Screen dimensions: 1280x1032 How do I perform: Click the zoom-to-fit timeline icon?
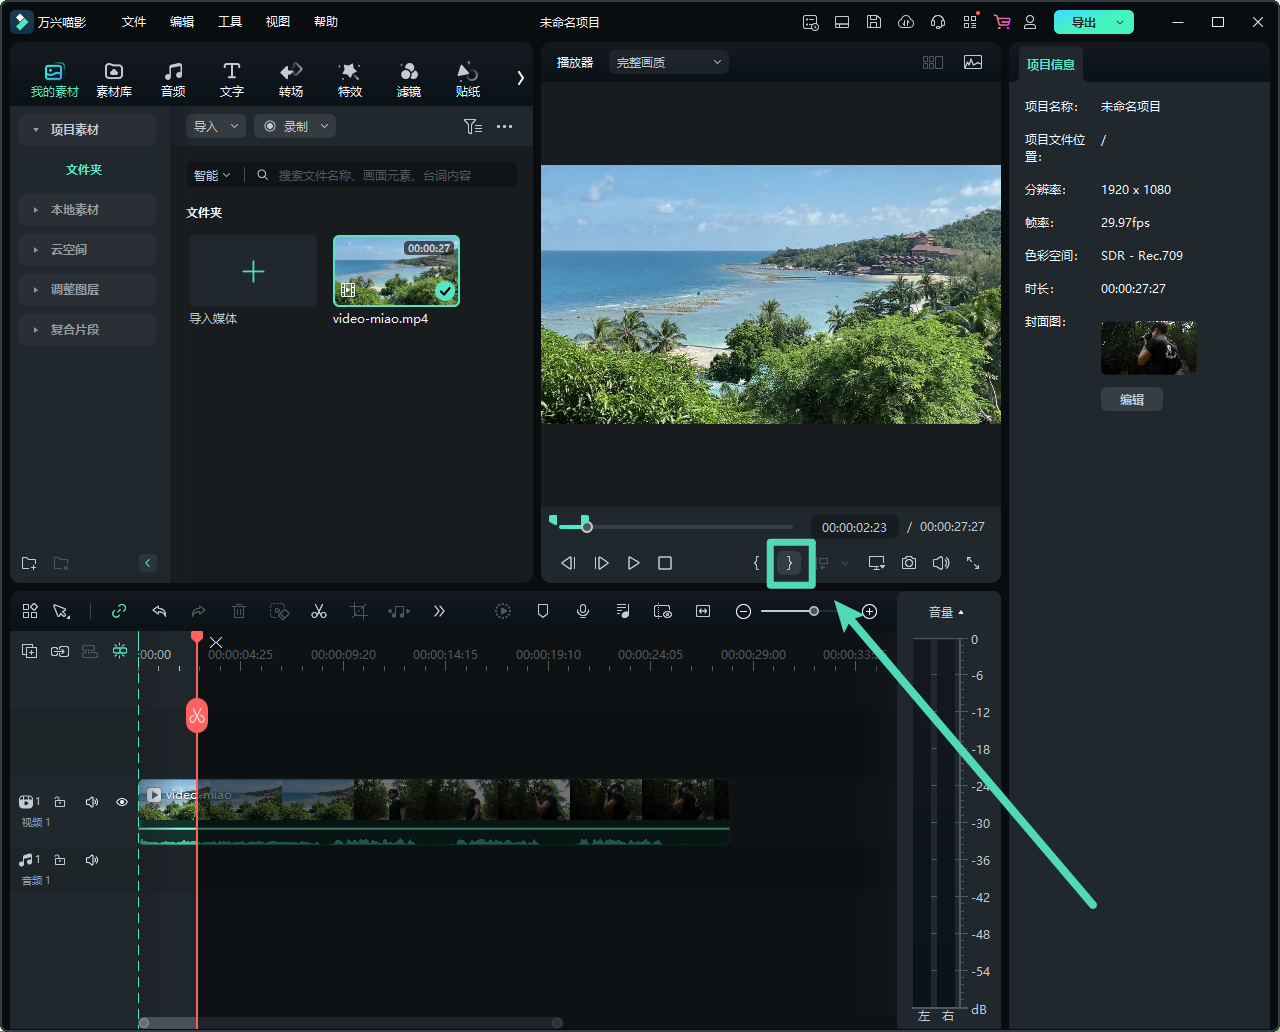pos(703,611)
